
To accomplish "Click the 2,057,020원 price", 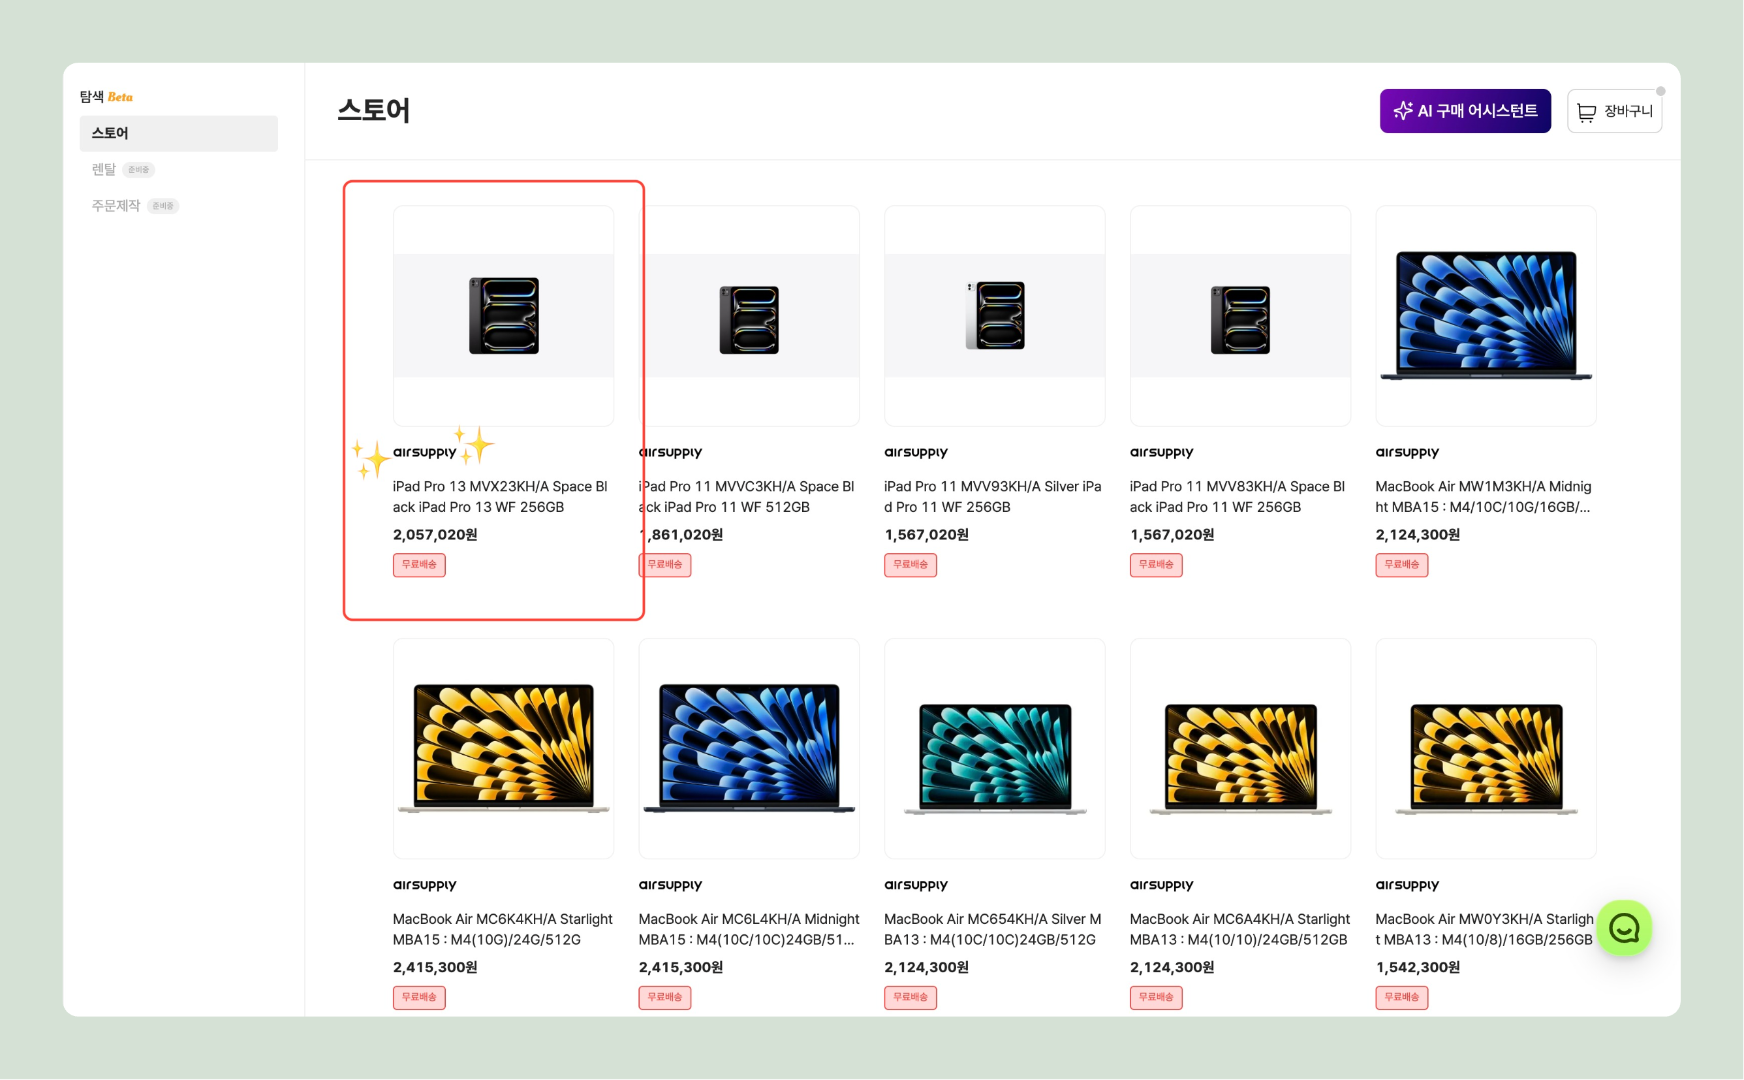I will tap(435, 535).
